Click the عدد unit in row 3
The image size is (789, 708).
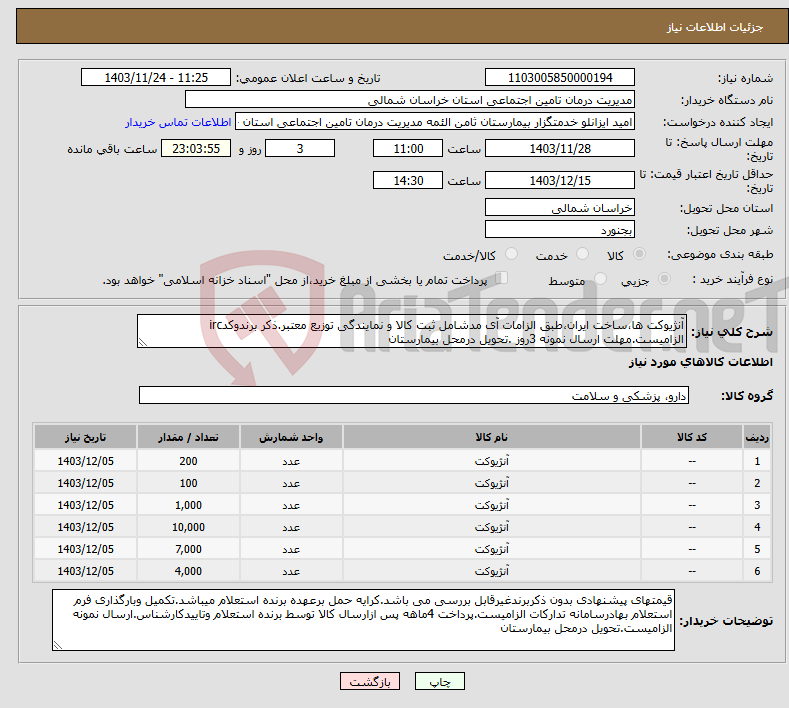[291, 505]
